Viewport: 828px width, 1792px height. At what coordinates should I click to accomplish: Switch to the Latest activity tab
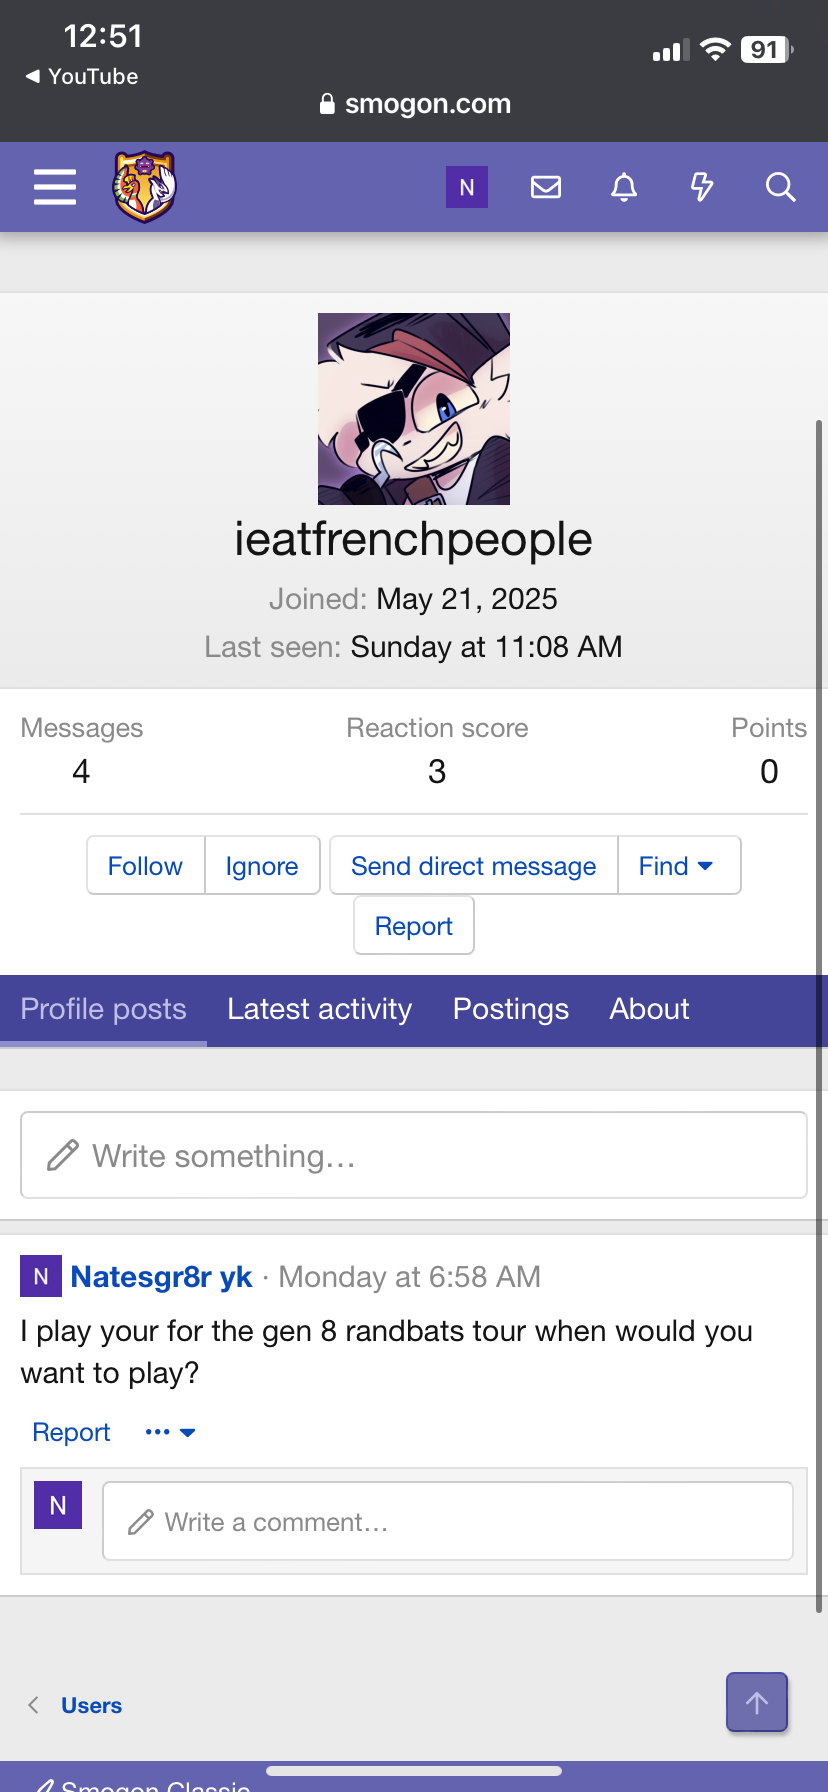(319, 1010)
